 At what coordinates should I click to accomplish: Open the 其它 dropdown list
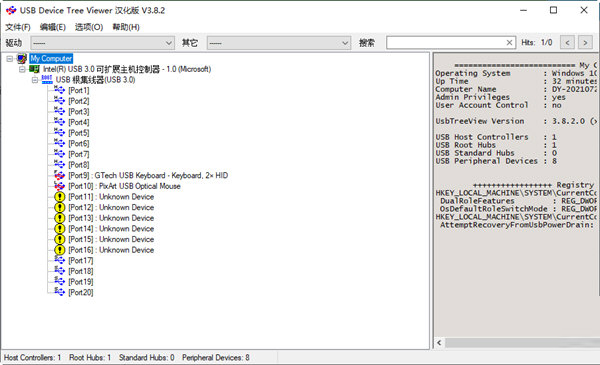(279, 43)
